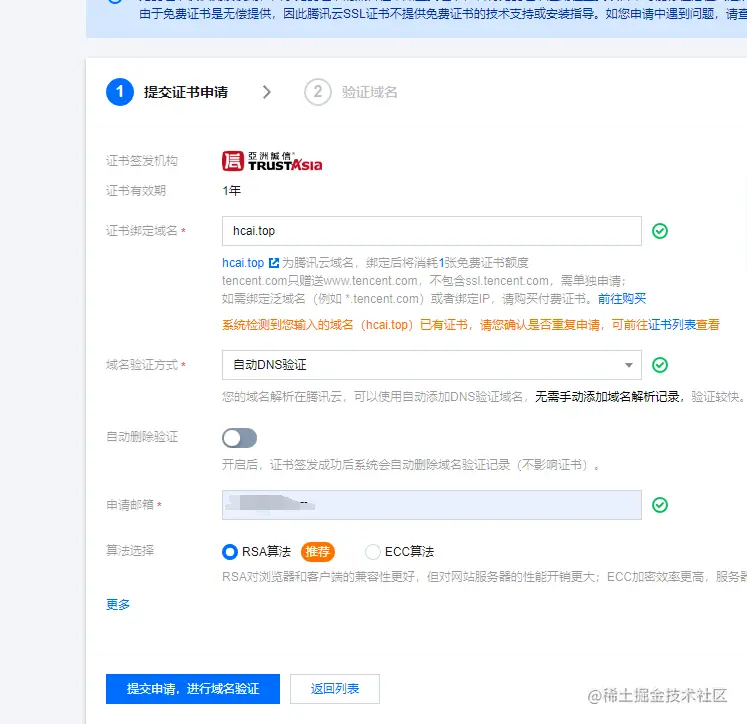Image resolution: width=747 pixels, height=724 pixels.
Task: Click the green check beside DNS verification dropdown
Action: pyautogui.click(x=660, y=365)
